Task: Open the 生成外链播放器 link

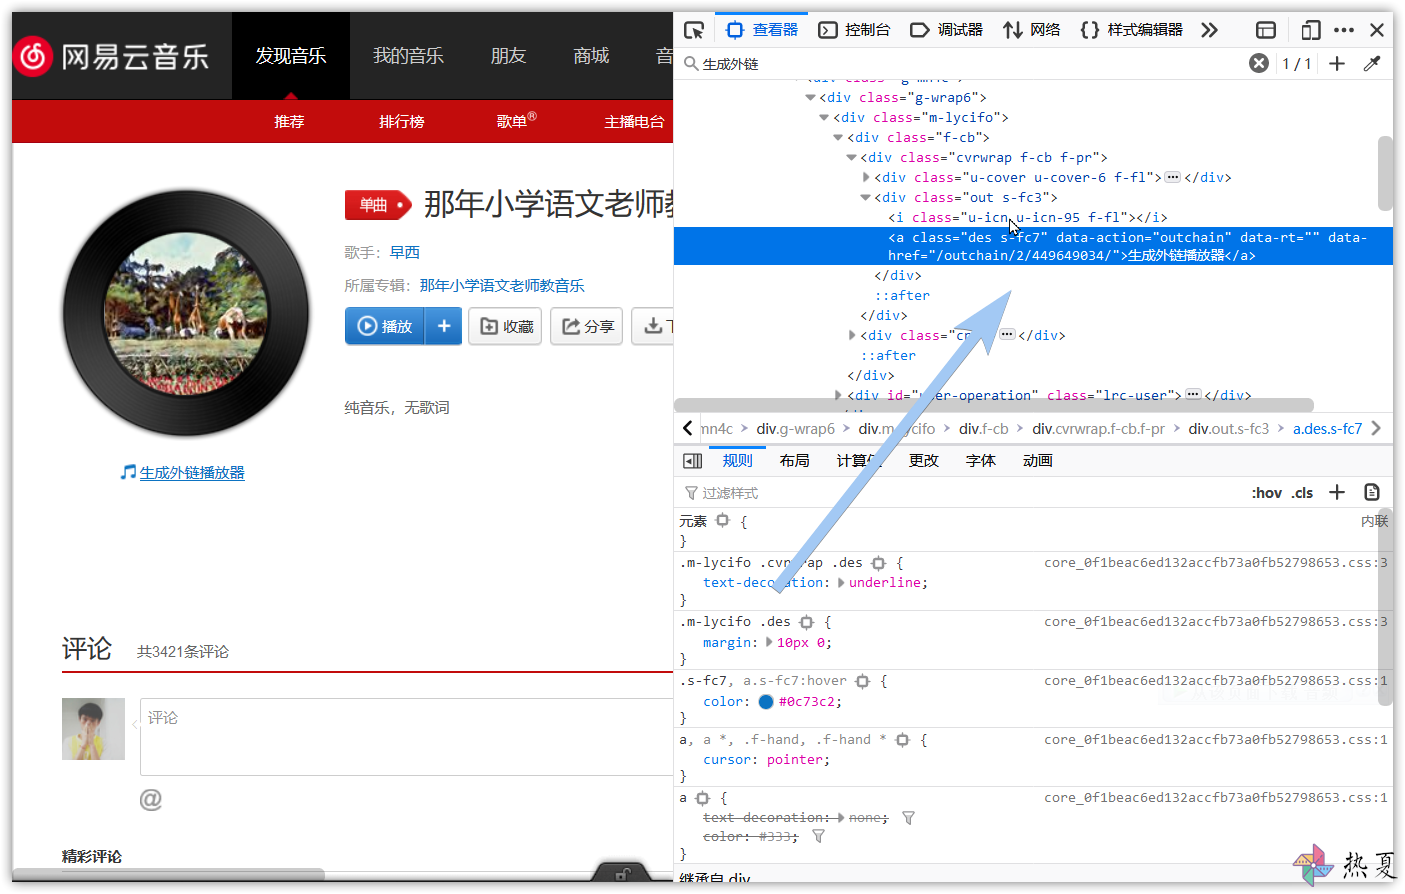Action: tap(192, 473)
